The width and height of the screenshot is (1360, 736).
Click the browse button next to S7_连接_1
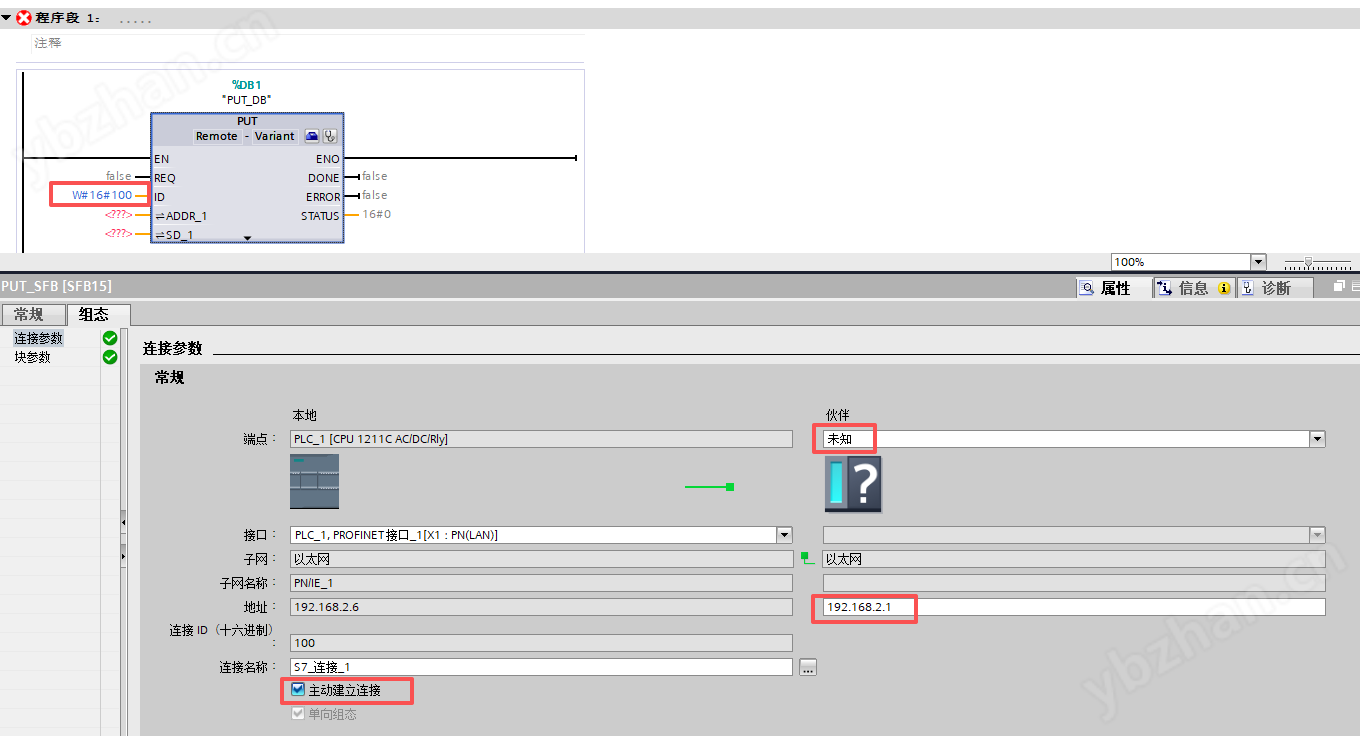pyautogui.click(x=808, y=667)
